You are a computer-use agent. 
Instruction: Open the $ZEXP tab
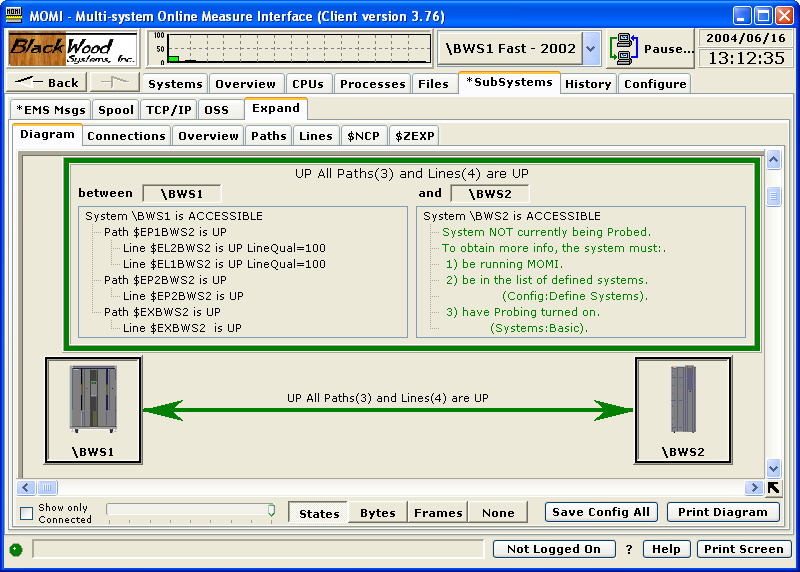414,136
